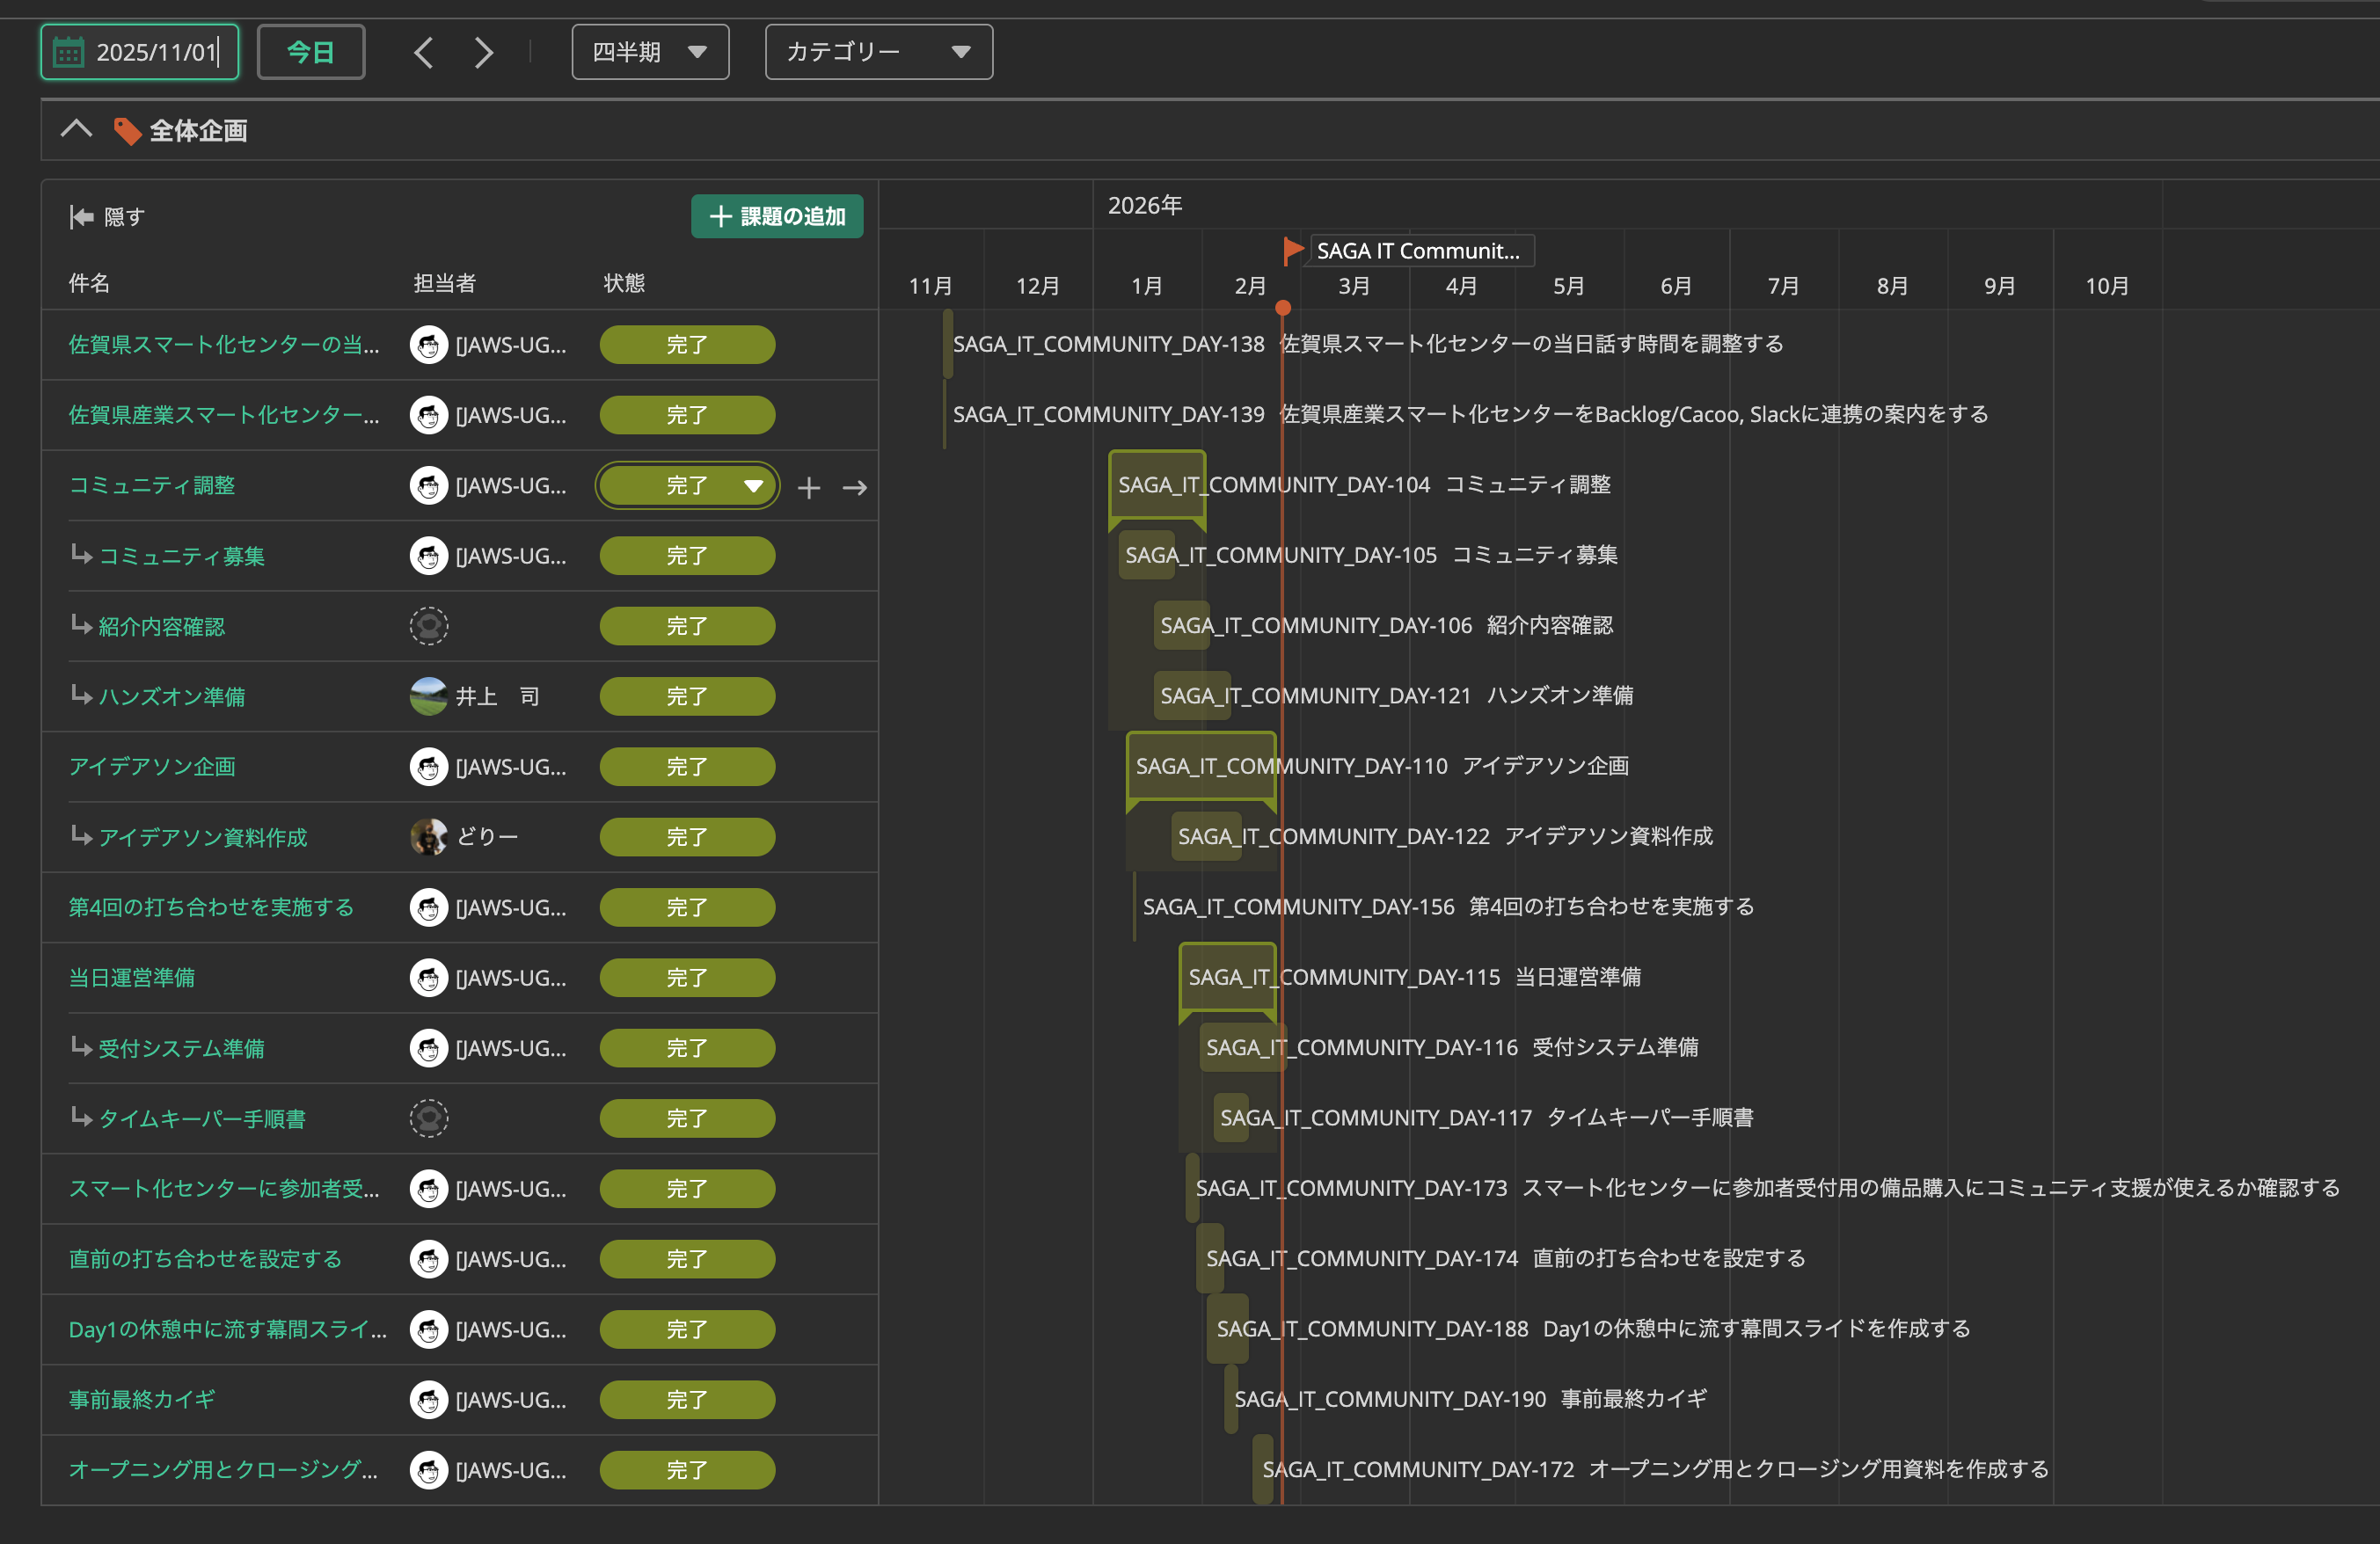Click the 課題の追加 button
2380x1544 pixels.
777,216
